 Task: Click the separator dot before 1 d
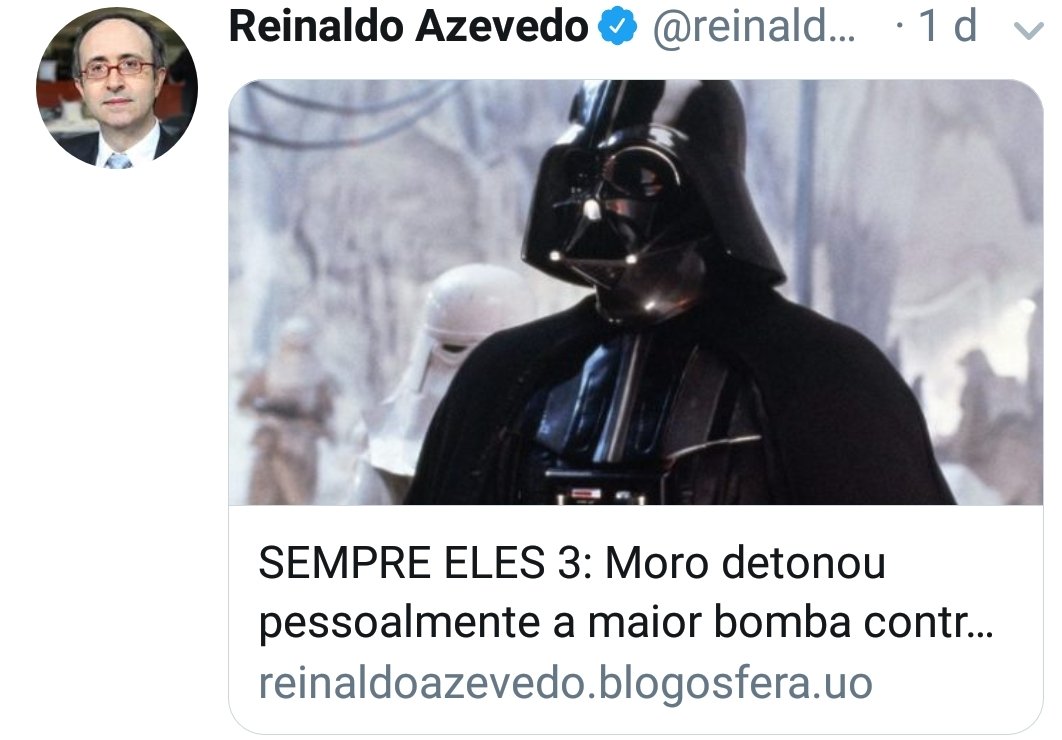tap(899, 27)
